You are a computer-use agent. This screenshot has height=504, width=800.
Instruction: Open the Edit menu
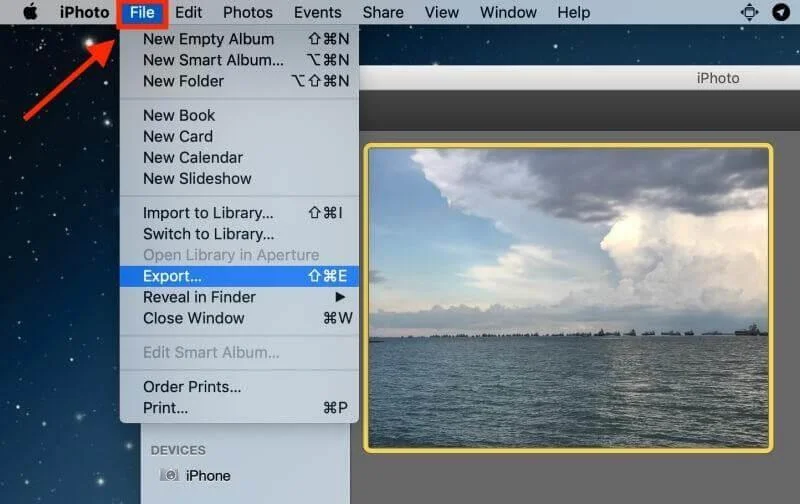pos(188,13)
